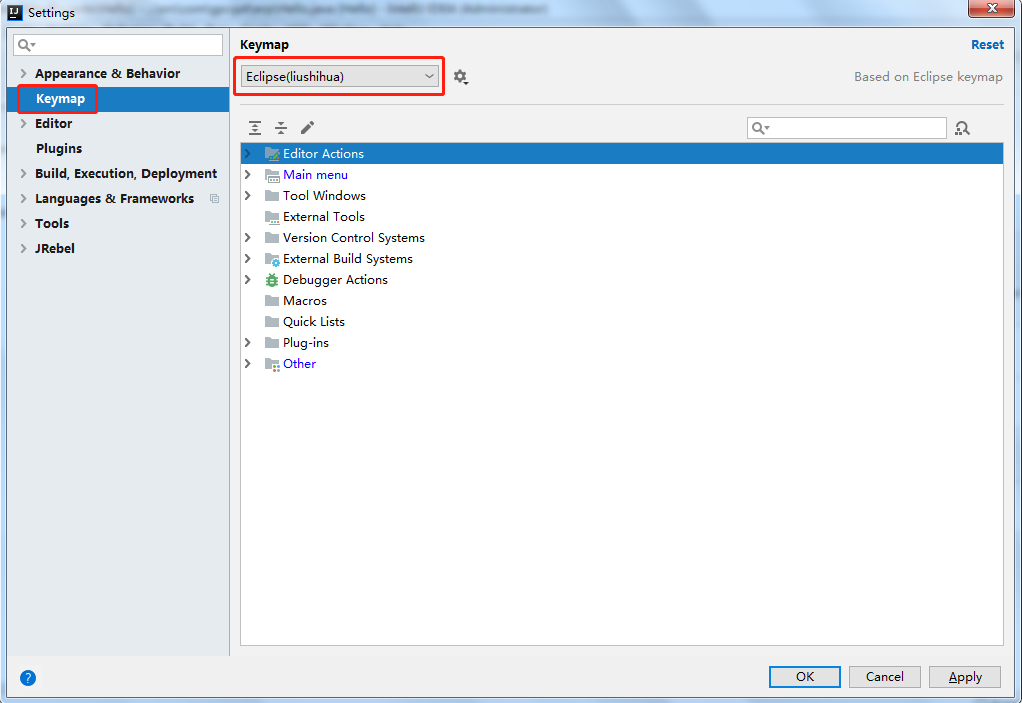Select the Main menu tree row
This screenshot has width=1022, height=703.
[621, 175]
